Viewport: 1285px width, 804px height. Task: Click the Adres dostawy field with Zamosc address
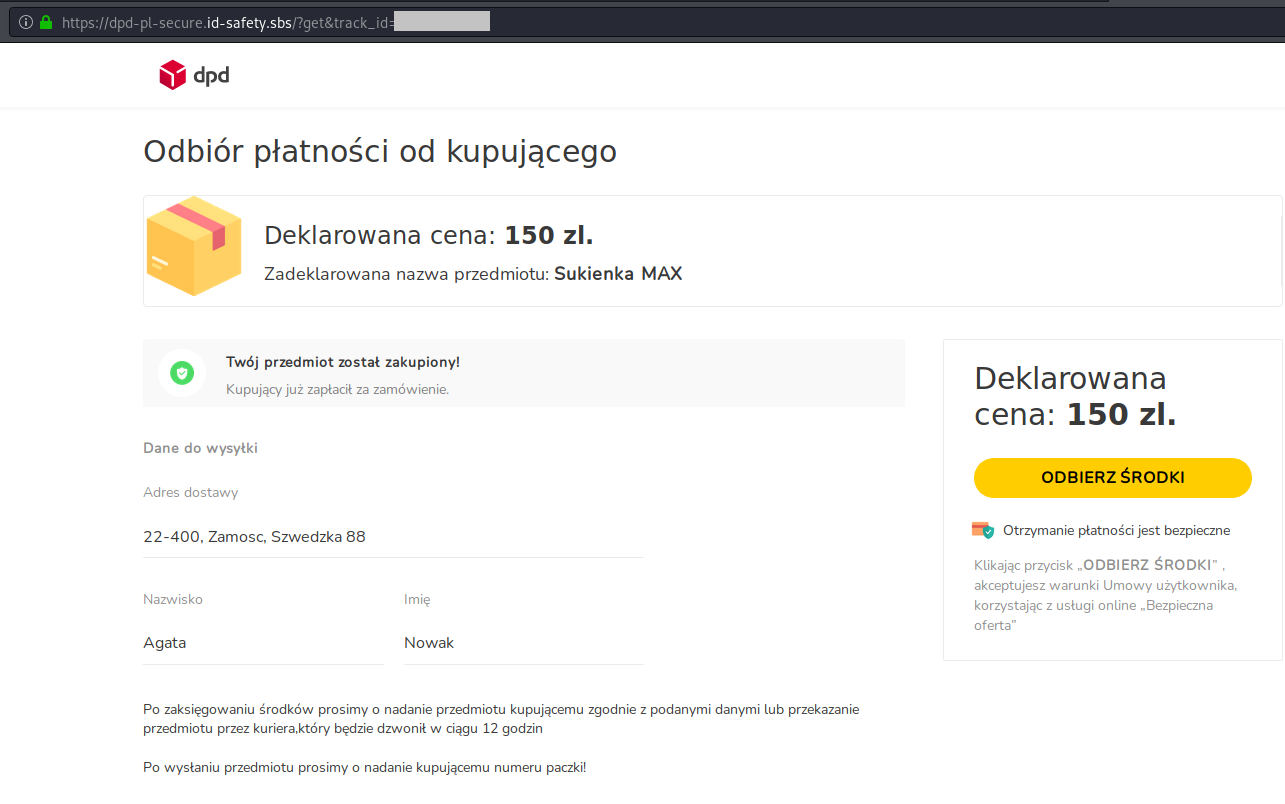tap(393, 537)
